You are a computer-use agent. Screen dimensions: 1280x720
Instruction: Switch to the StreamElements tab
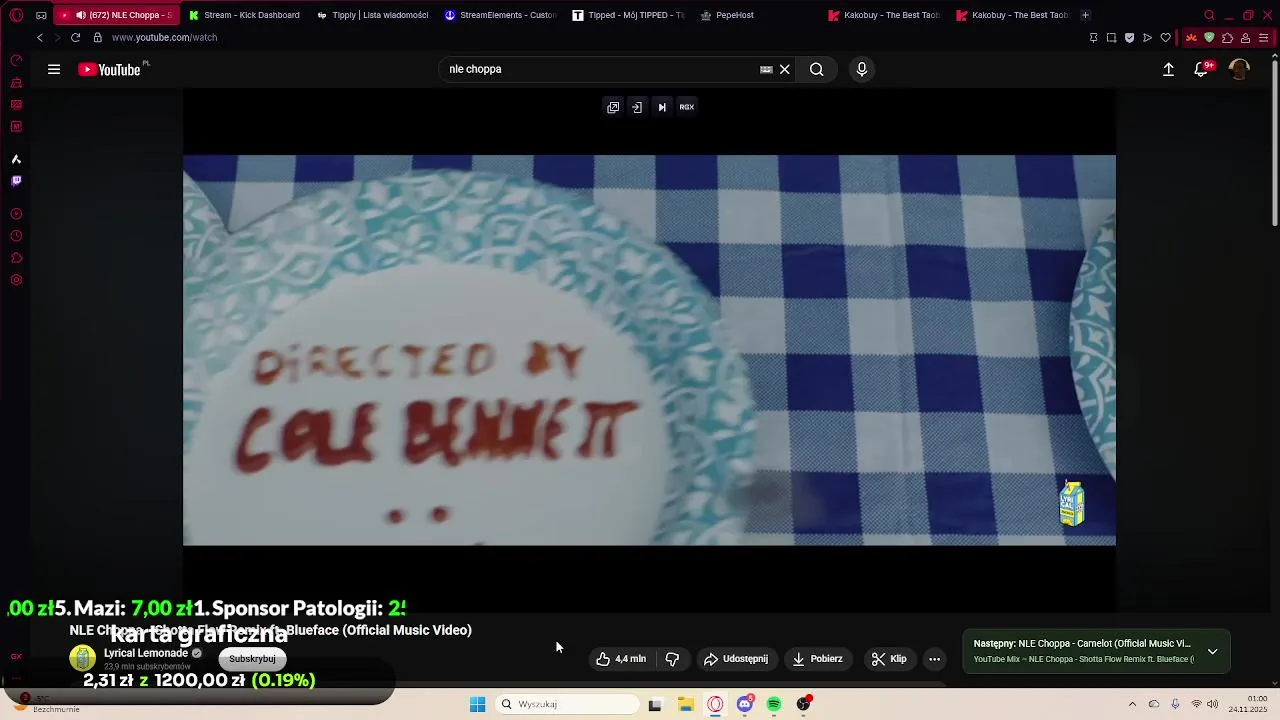point(501,15)
